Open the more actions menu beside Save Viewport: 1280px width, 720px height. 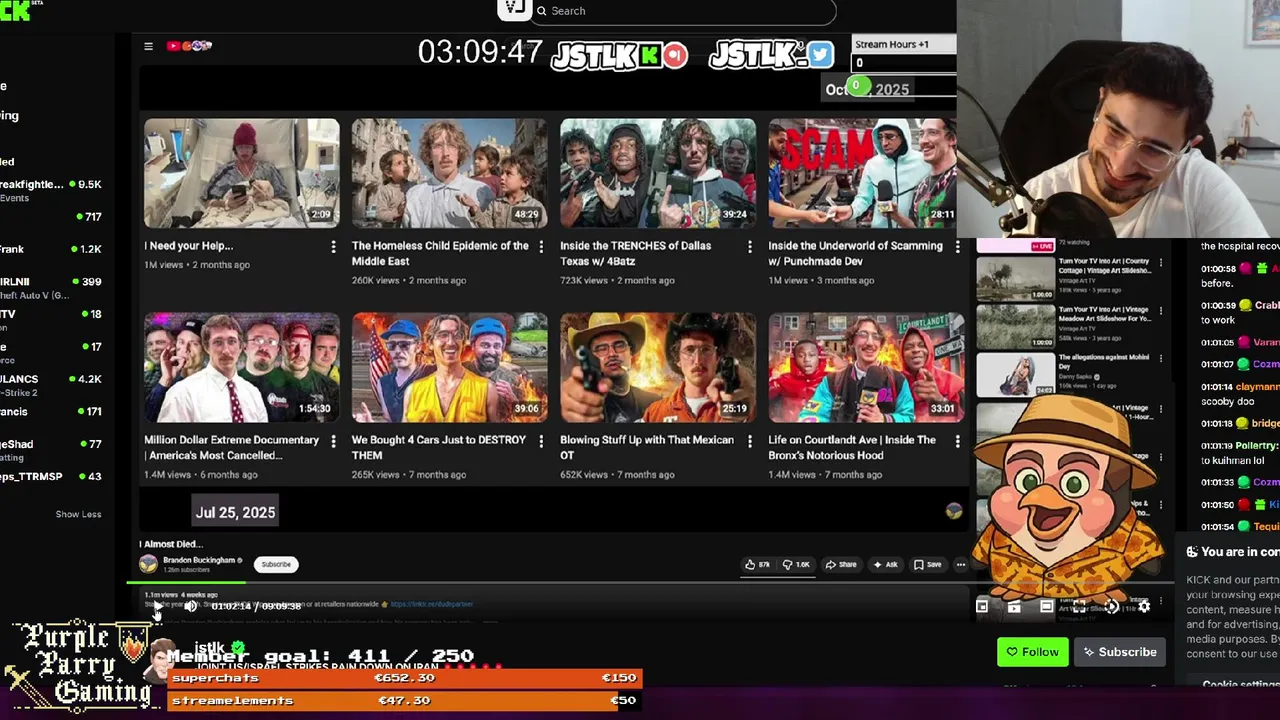[961, 564]
